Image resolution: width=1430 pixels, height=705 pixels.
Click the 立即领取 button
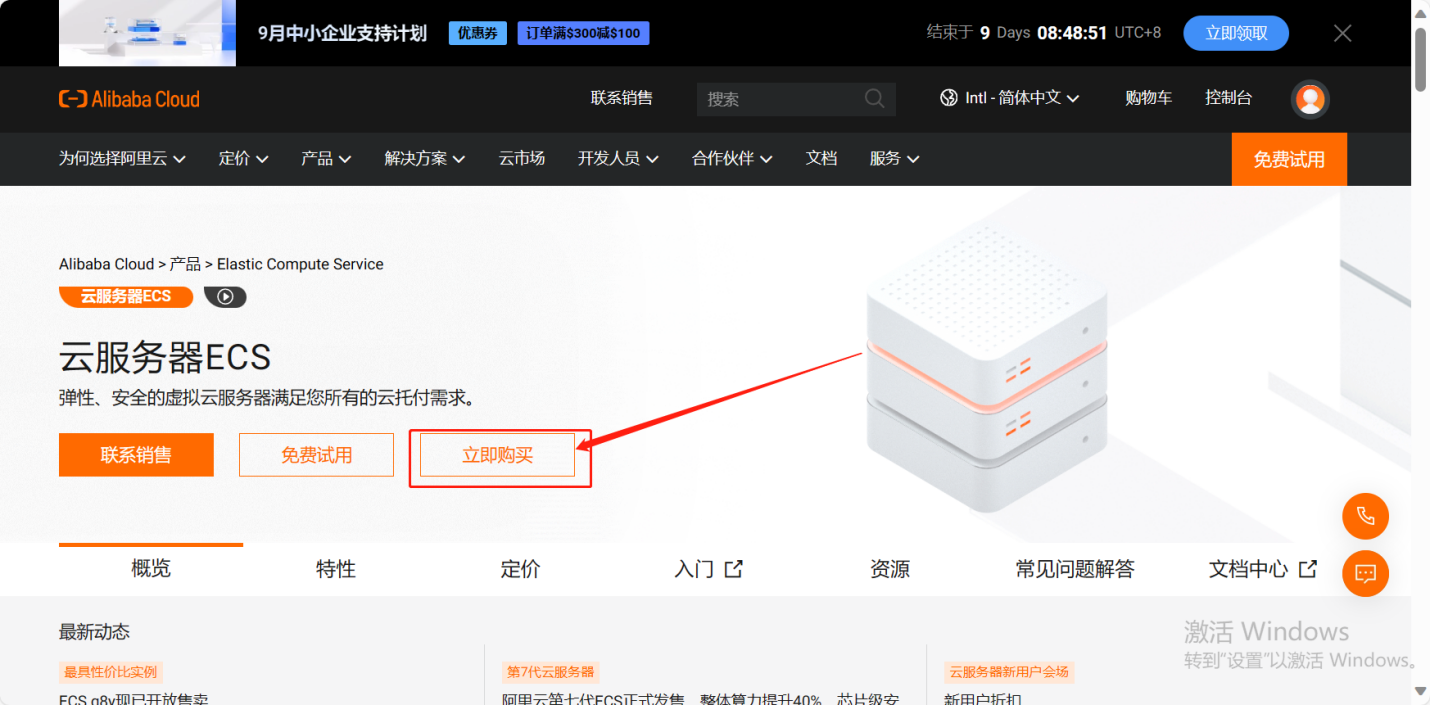(x=1236, y=33)
